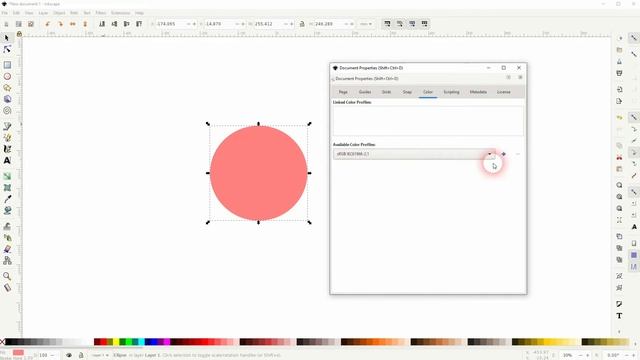Image resolution: width=640 pixels, height=360 pixels.
Task: Increase Y position value
Action: (x=243, y=24)
